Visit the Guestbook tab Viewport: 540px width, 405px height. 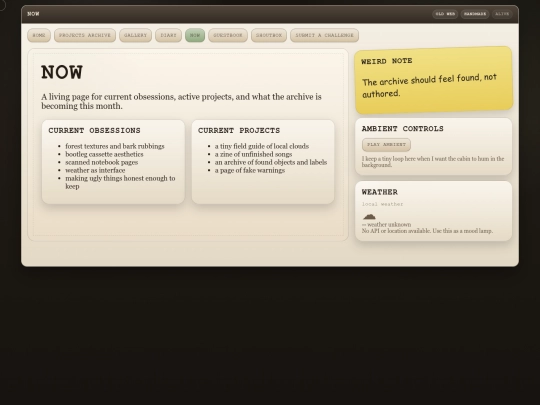click(x=228, y=35)
